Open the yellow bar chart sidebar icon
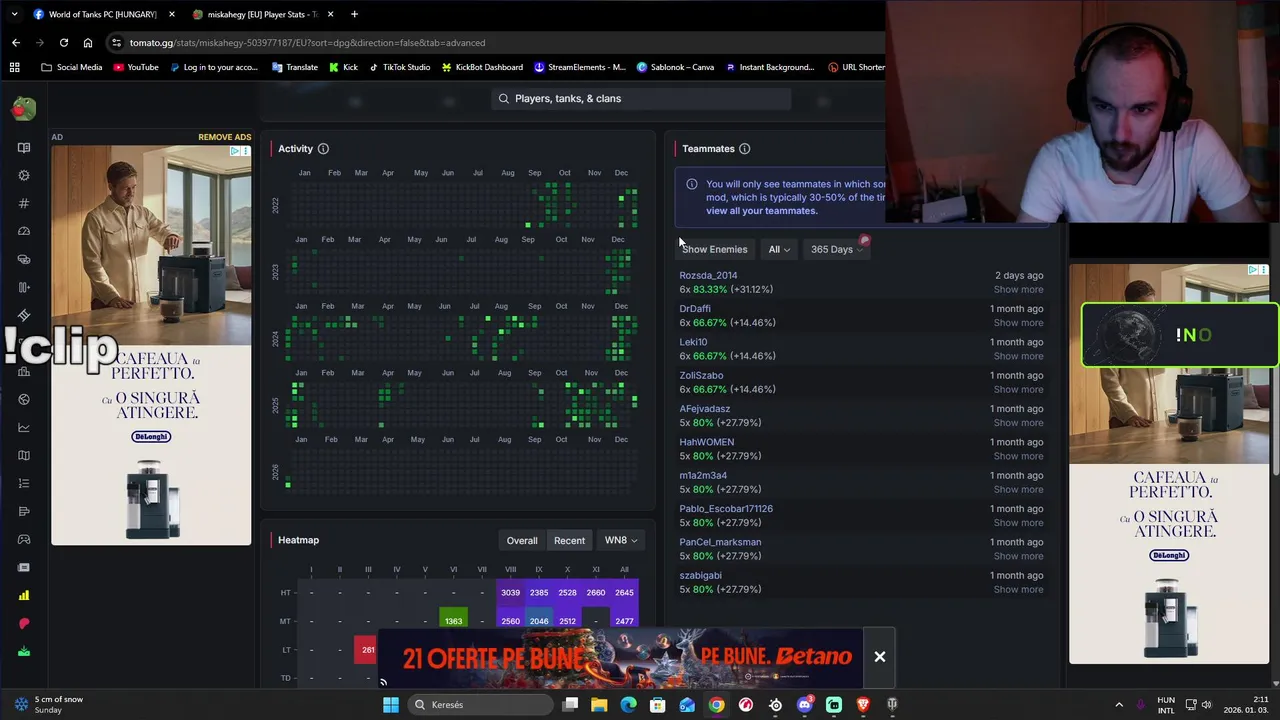Image resolution: width=1280 pixels, height=720 pixels. tap(24, 595)
